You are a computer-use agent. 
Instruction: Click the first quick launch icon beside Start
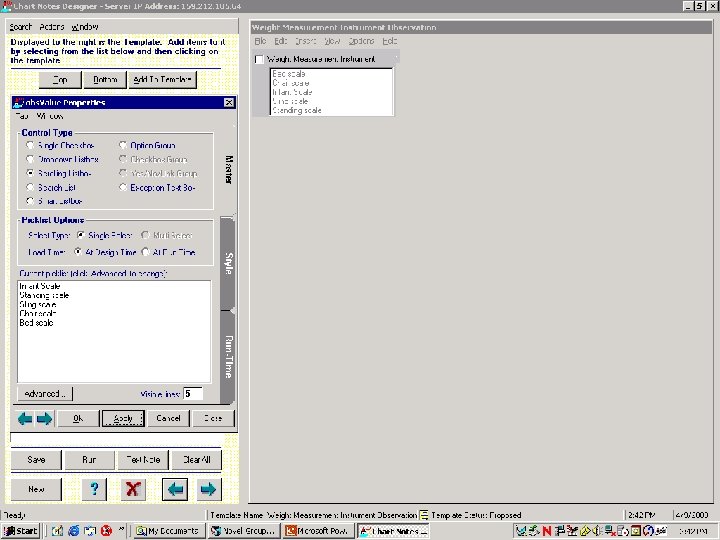(57, 531)
